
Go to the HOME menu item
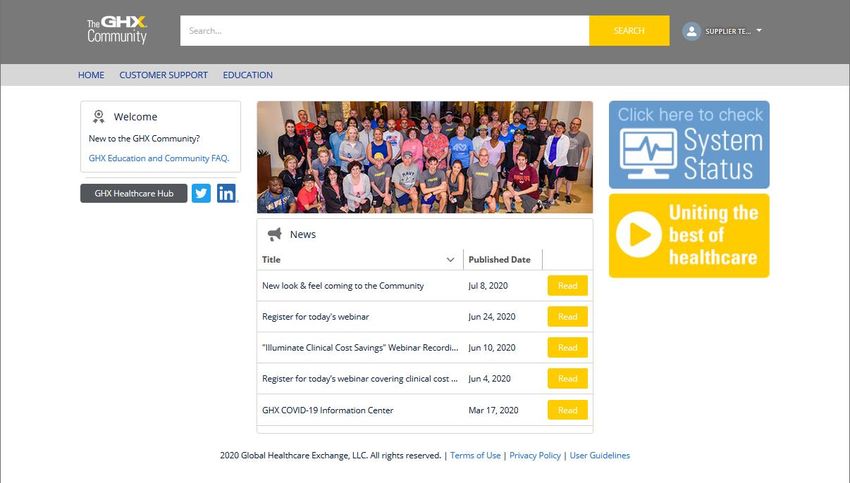point(91,75)
